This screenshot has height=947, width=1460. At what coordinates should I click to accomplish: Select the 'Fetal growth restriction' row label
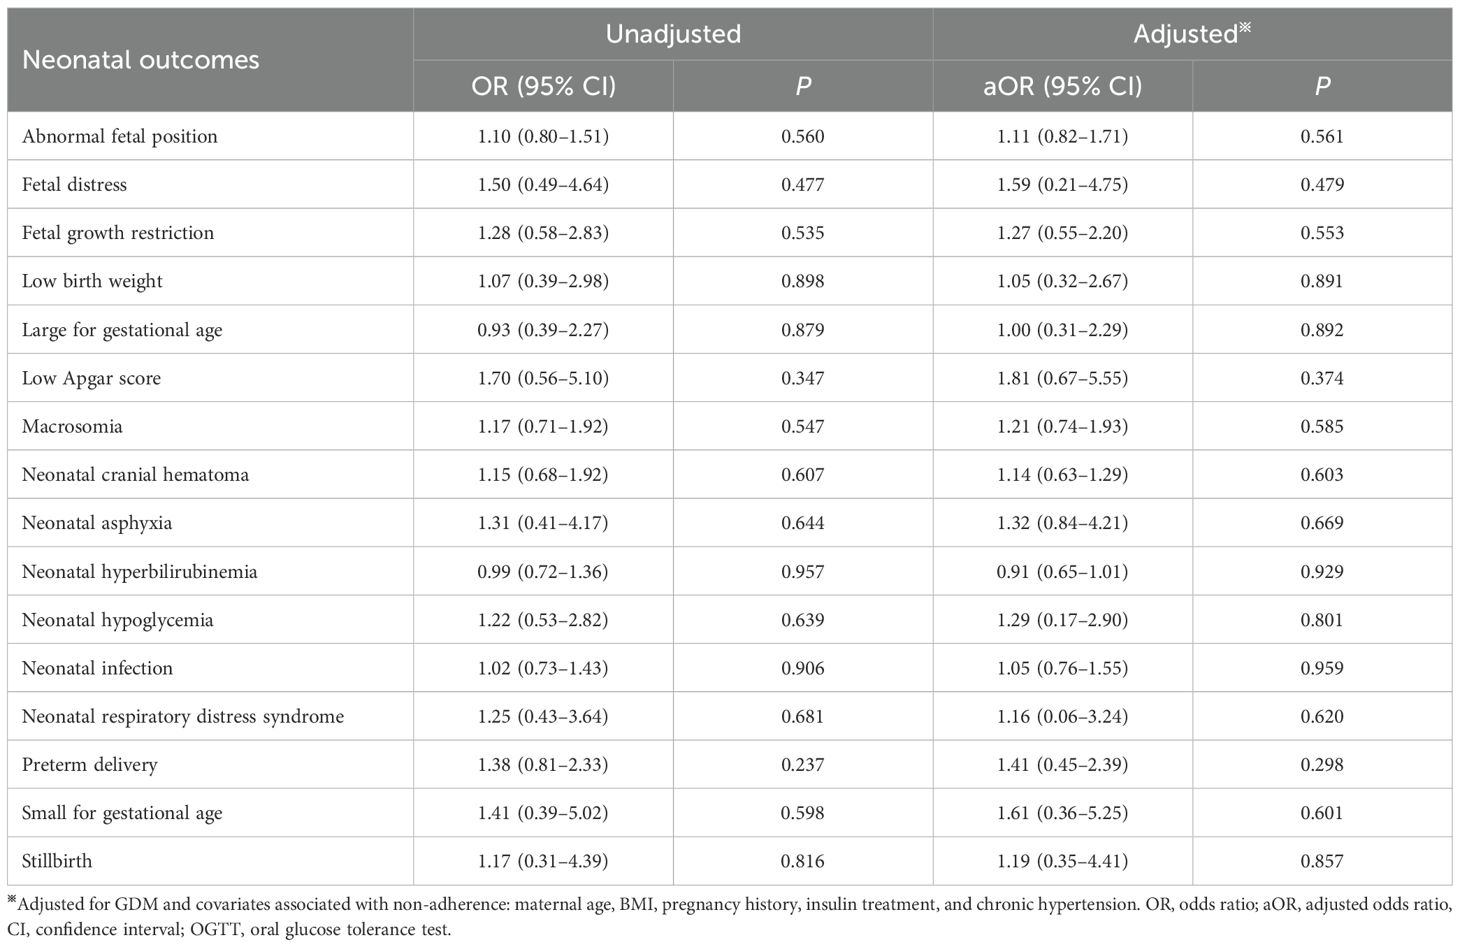(x=118, y=233)
